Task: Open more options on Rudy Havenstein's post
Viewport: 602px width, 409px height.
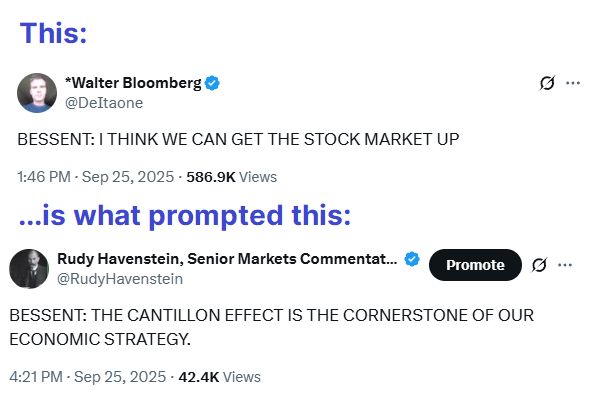Action: tap(565, 264)
